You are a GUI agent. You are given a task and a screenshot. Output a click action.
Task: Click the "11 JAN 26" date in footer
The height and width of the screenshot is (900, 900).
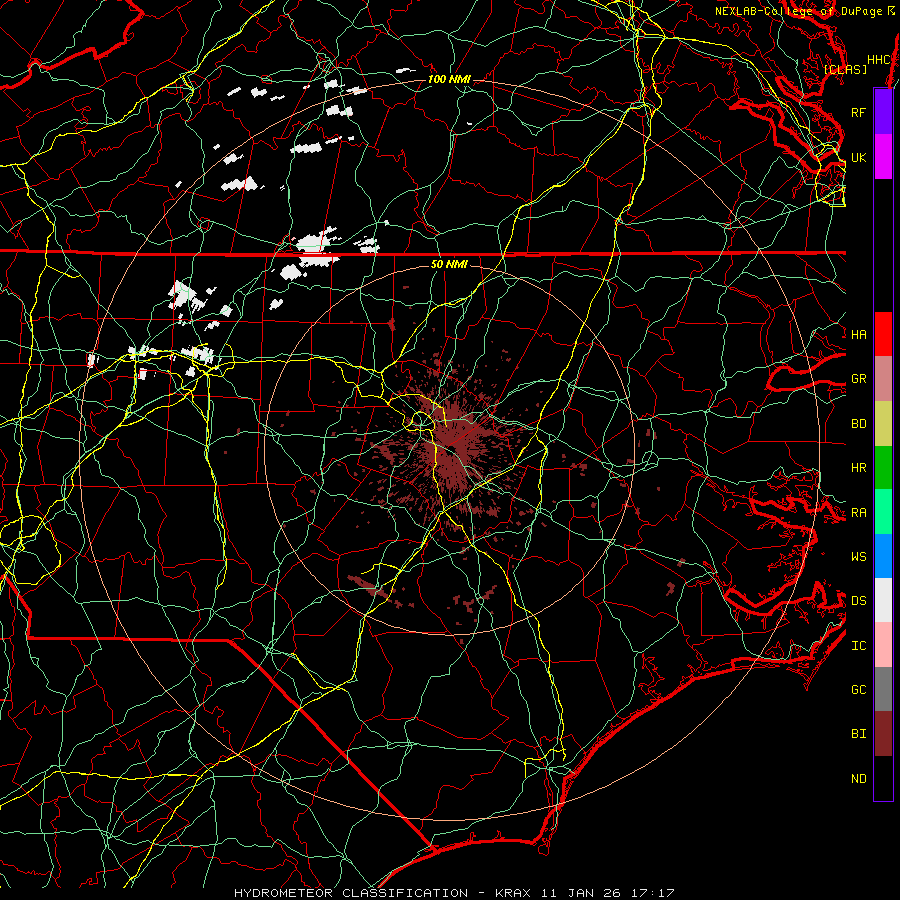tap(581, 893)
